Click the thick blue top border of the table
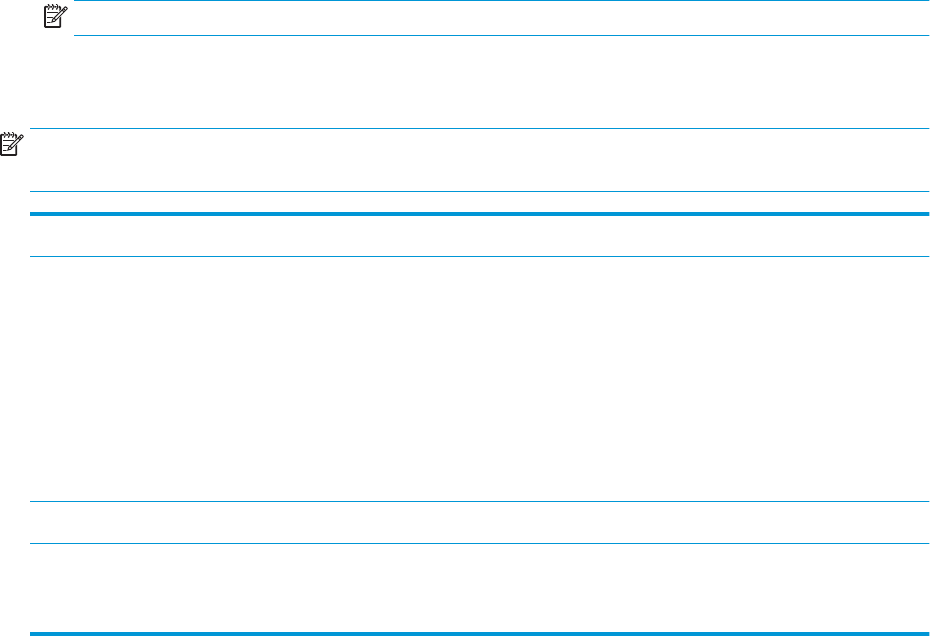This screenshot has width=930, height=636. click(479, 214)
